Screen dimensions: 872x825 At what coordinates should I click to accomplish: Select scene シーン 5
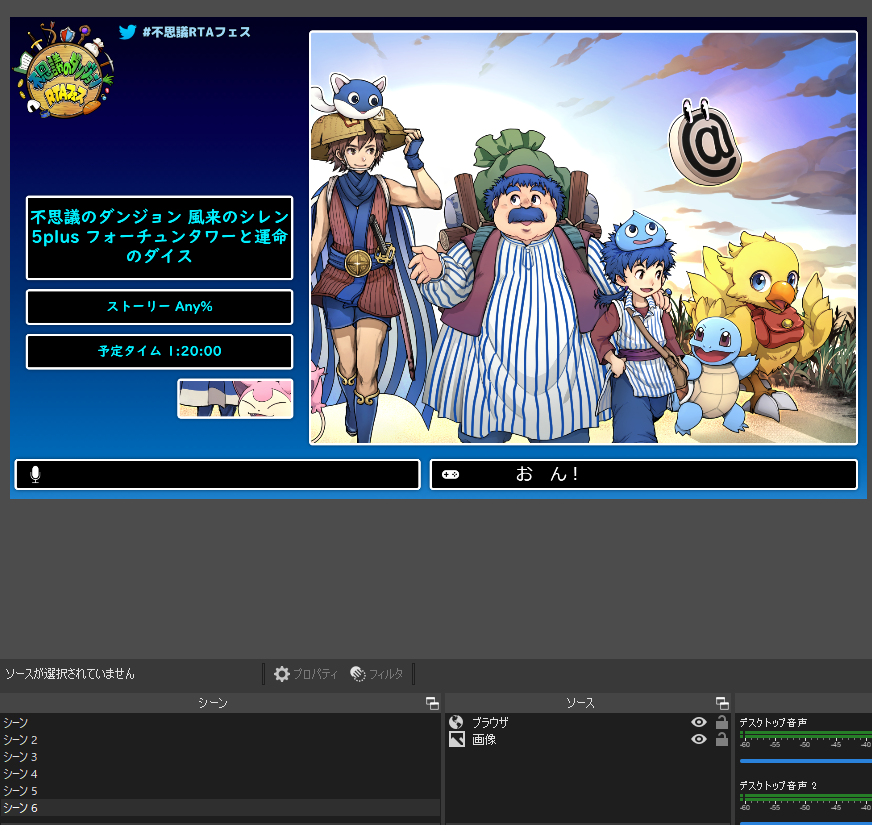(x=220, y=791)
